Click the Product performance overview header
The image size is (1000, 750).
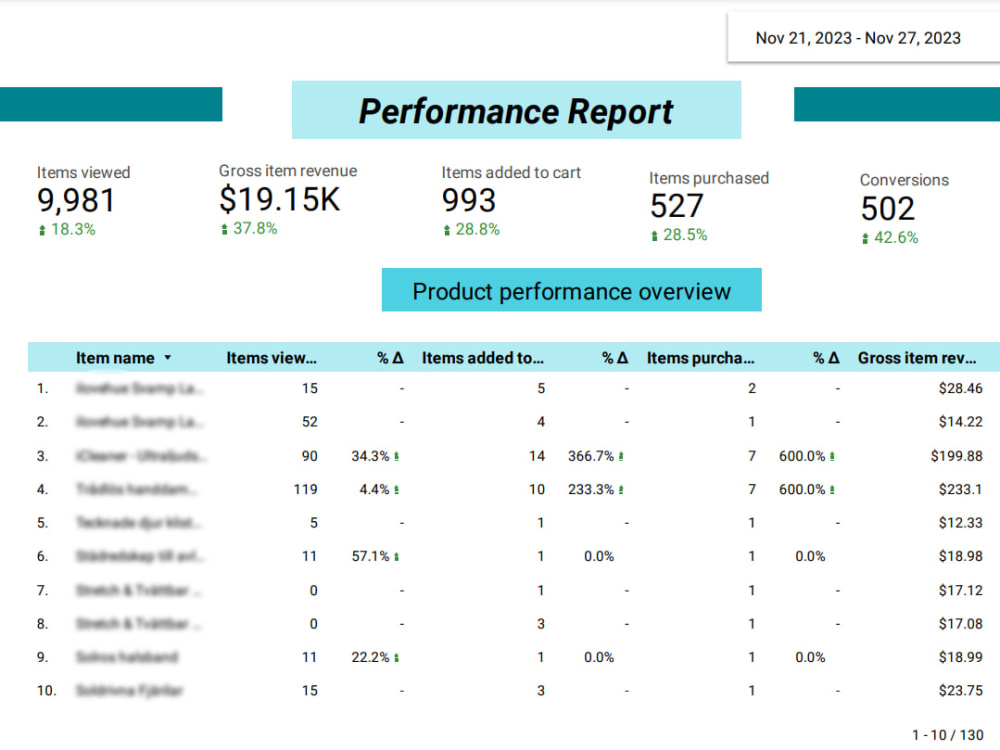(x=571, y=291)
